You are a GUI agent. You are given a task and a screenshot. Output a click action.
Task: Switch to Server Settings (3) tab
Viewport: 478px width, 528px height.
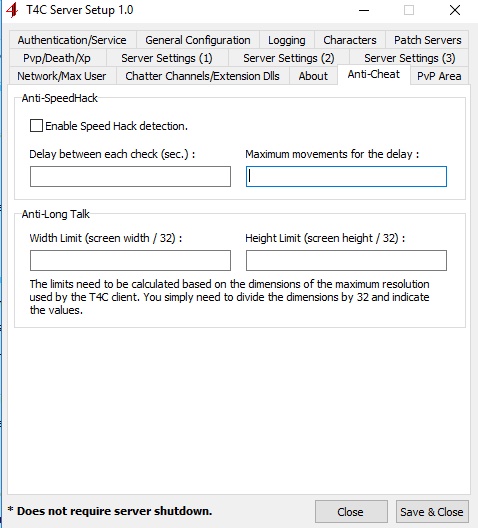click(x=409, y=58)
